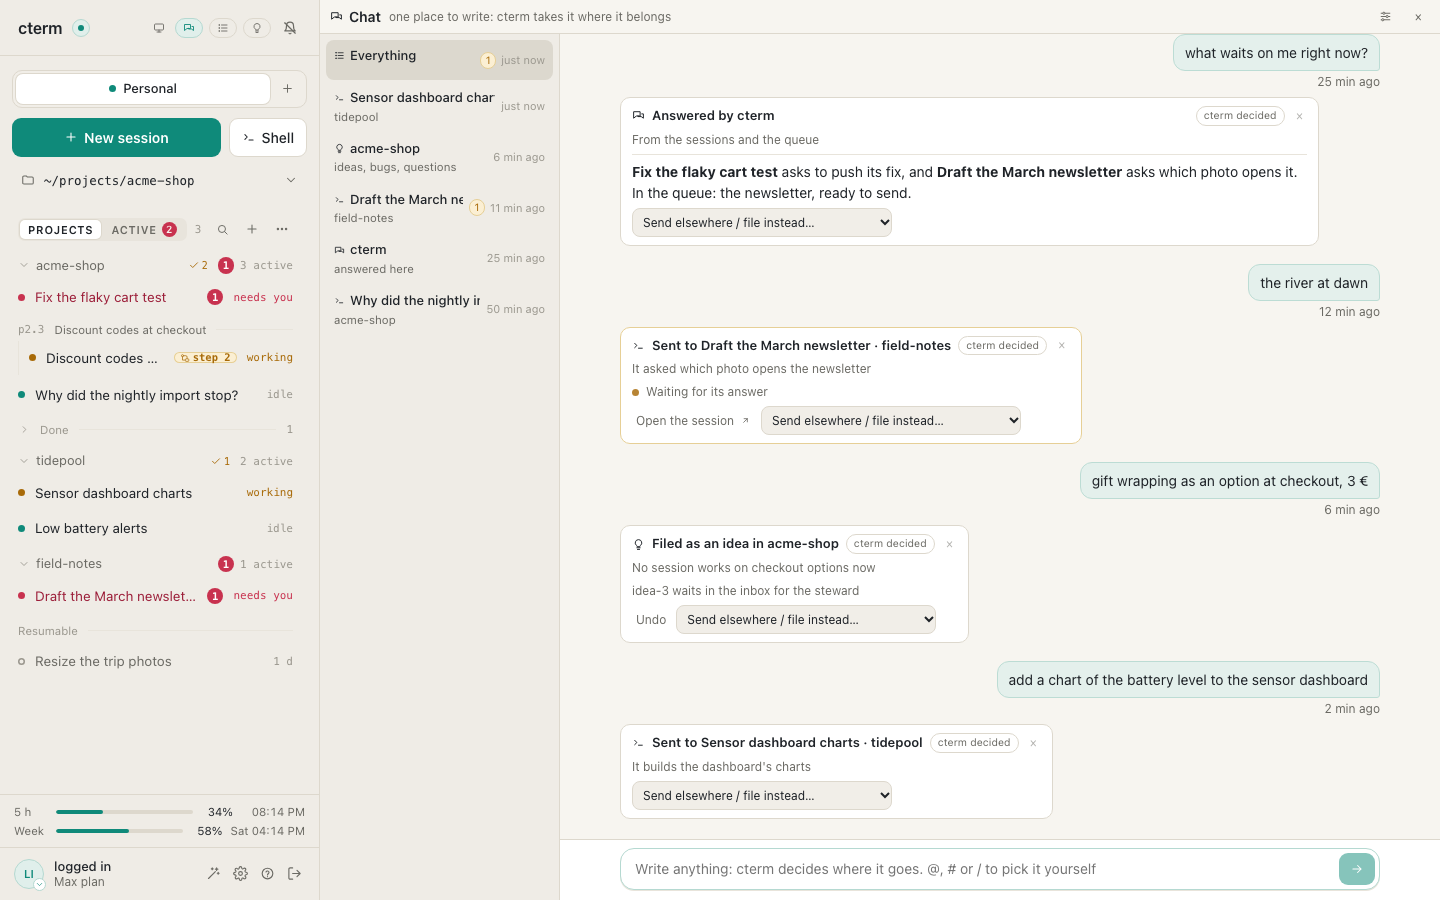
Task: Toggle the lightbulb ideas button in the header
Action: coord(257,28)
